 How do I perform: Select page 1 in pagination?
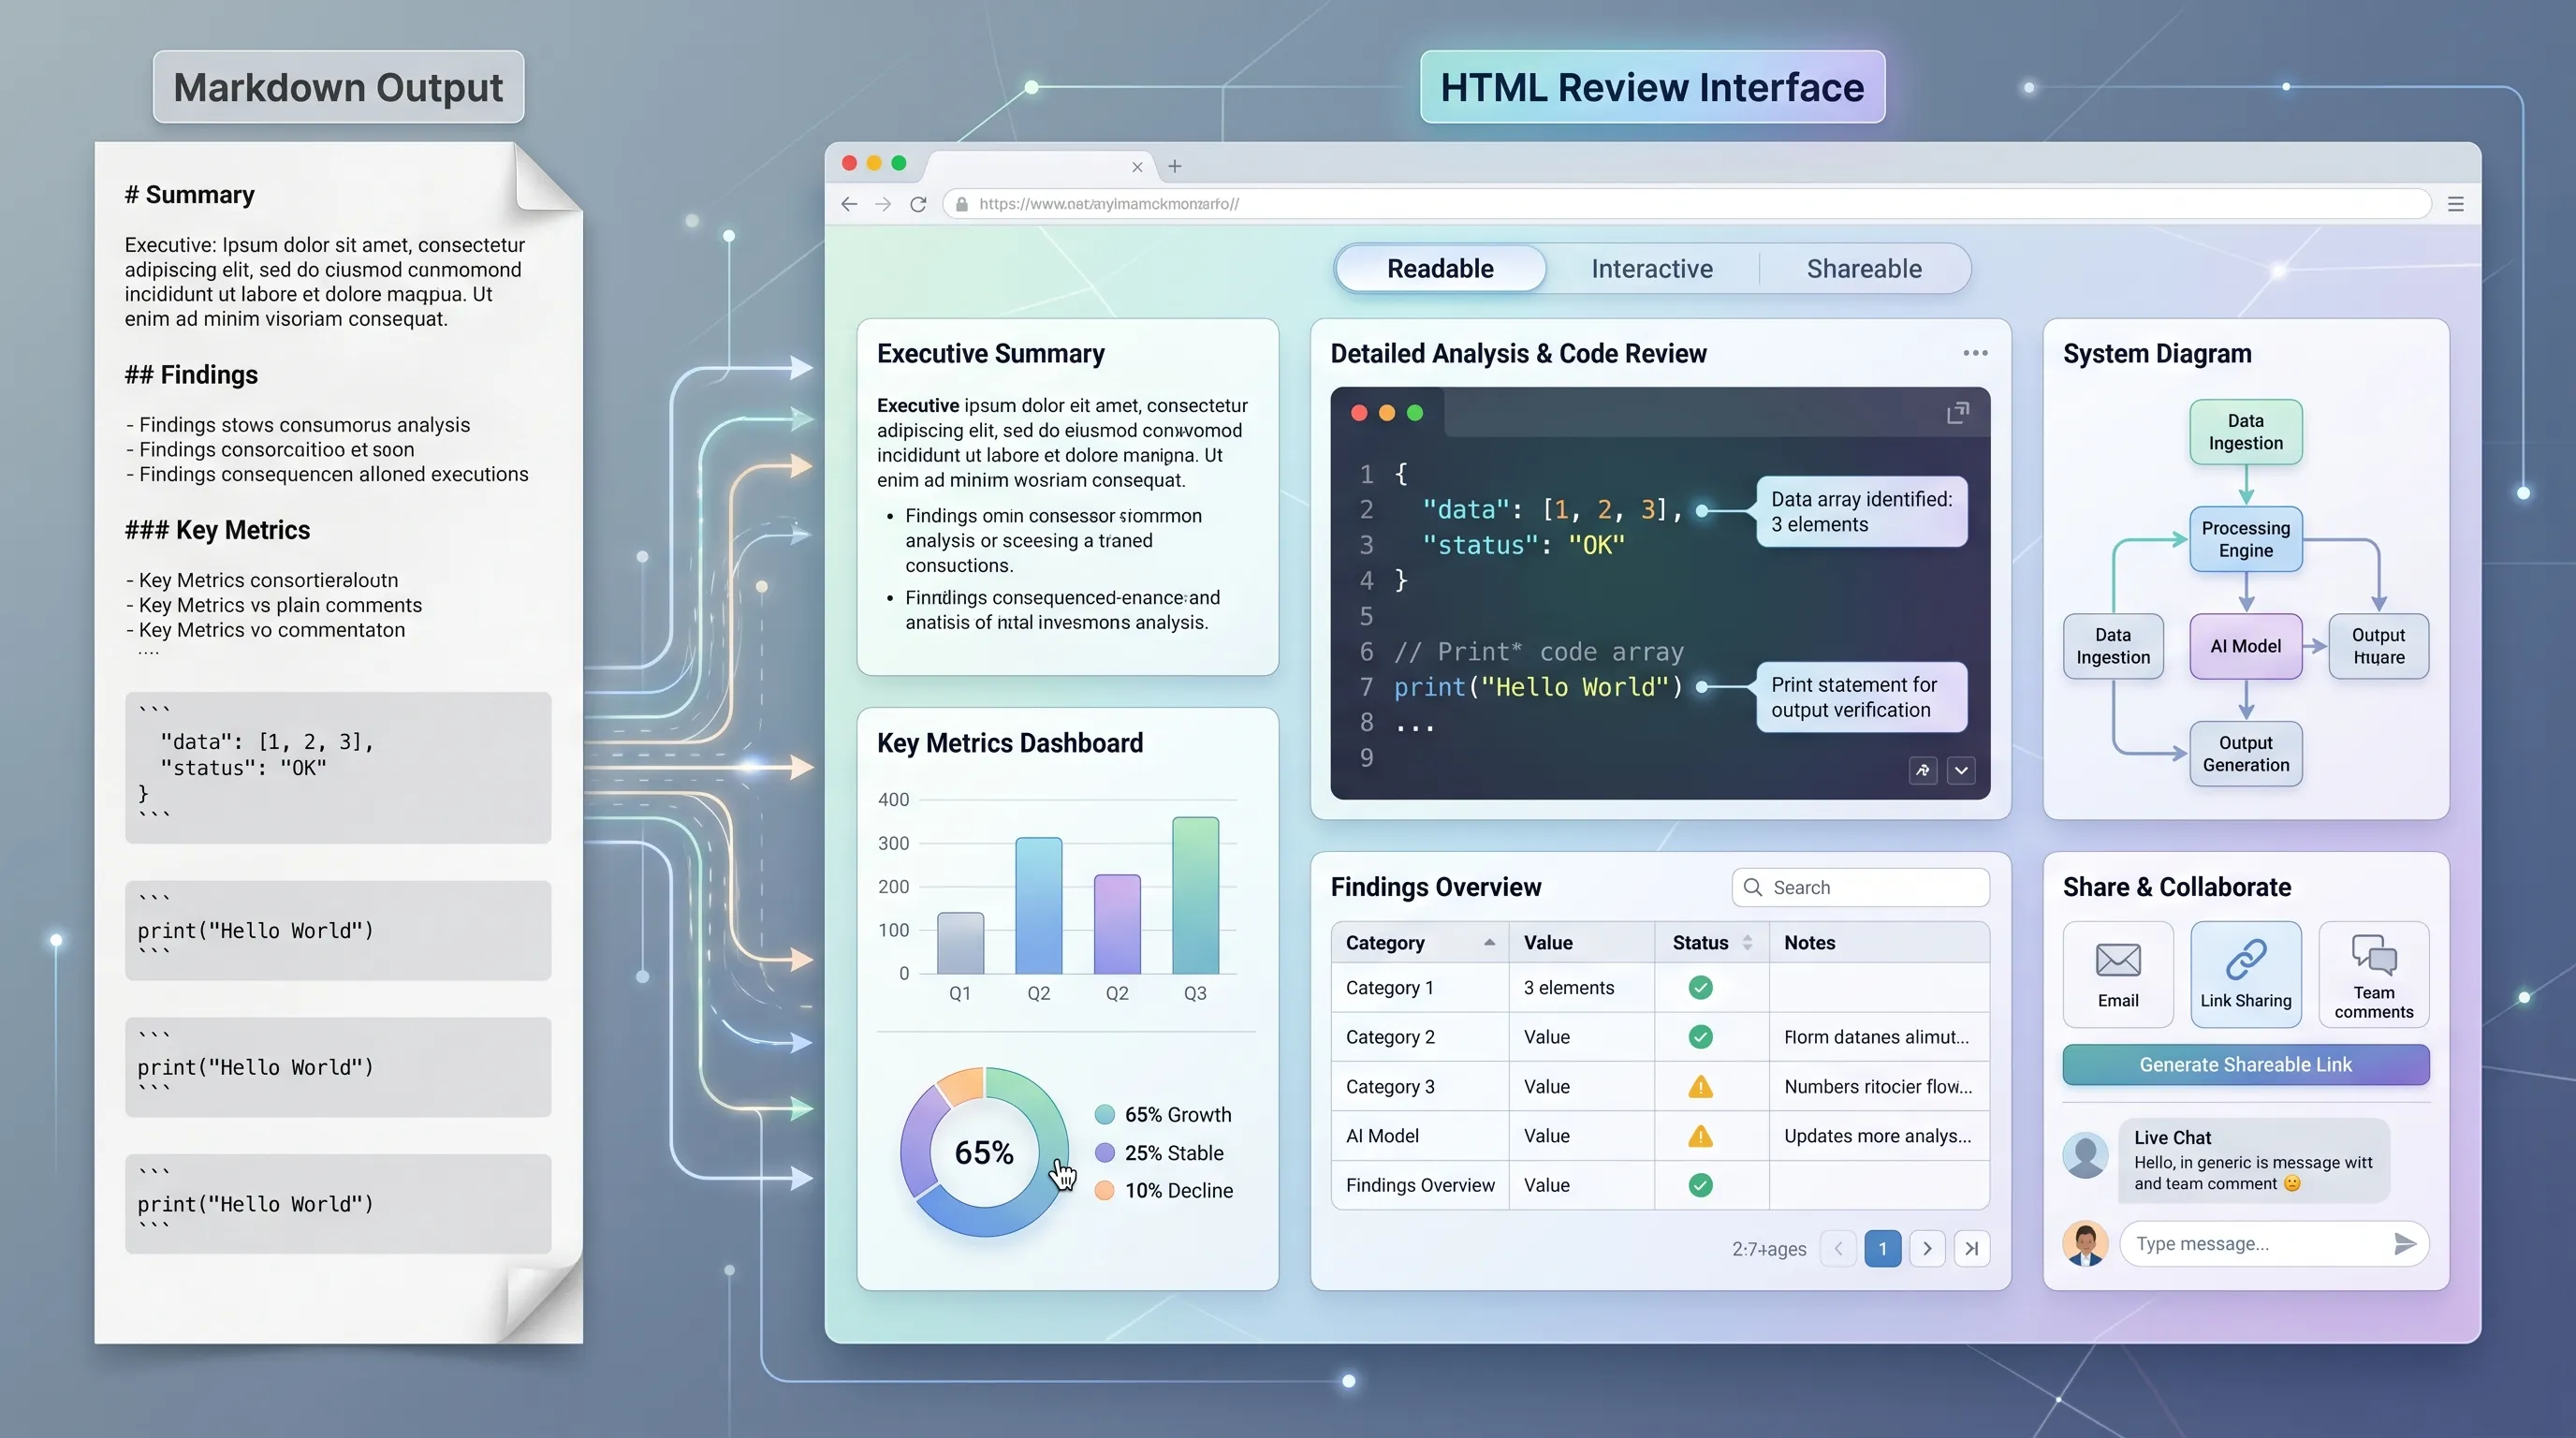coord(1882,1248)
